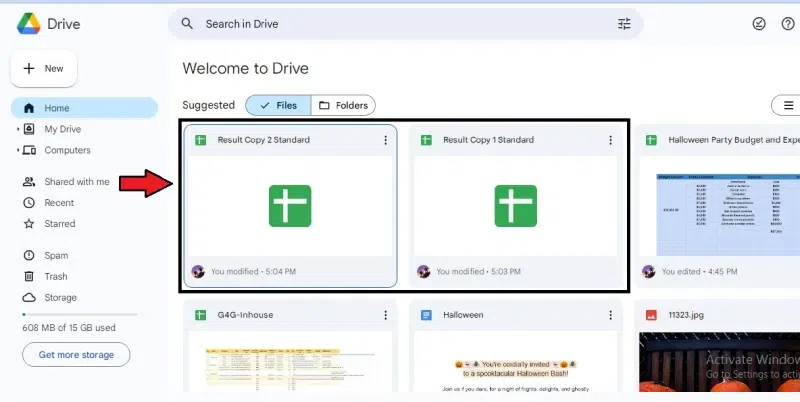The height and width of the screenshot is (402, 800).
Task: Open advanced search filter options icon
Action: click(x=624, y=23)
